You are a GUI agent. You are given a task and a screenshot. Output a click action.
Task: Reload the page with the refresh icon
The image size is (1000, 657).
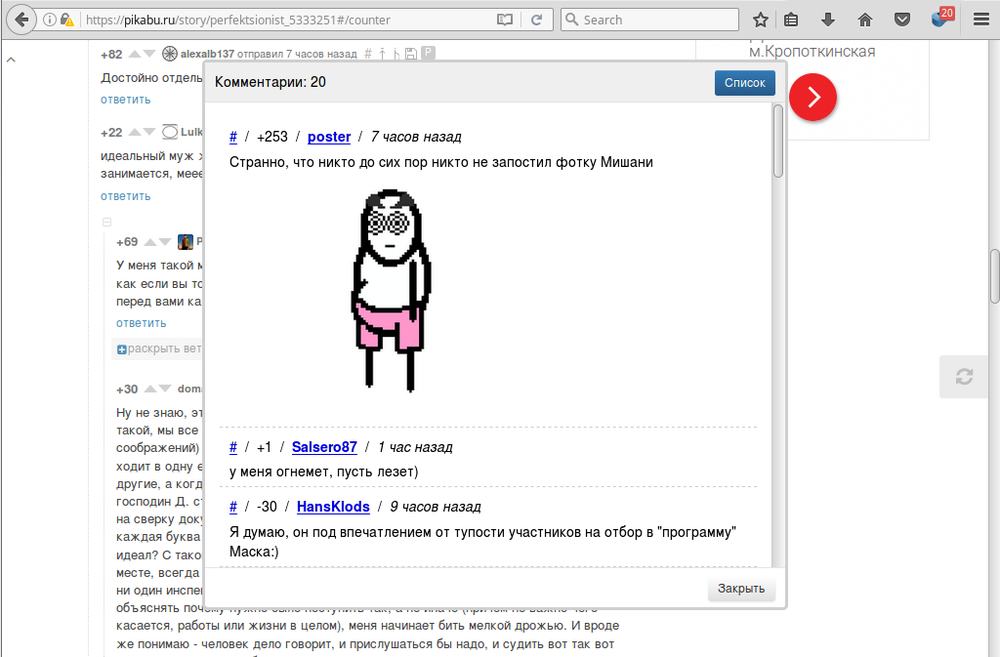point(537,19)
